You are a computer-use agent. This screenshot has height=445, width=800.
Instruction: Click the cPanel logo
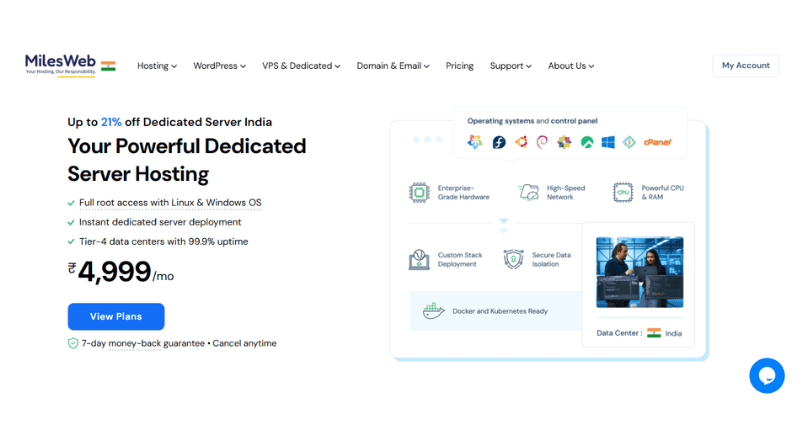(657, 142)
